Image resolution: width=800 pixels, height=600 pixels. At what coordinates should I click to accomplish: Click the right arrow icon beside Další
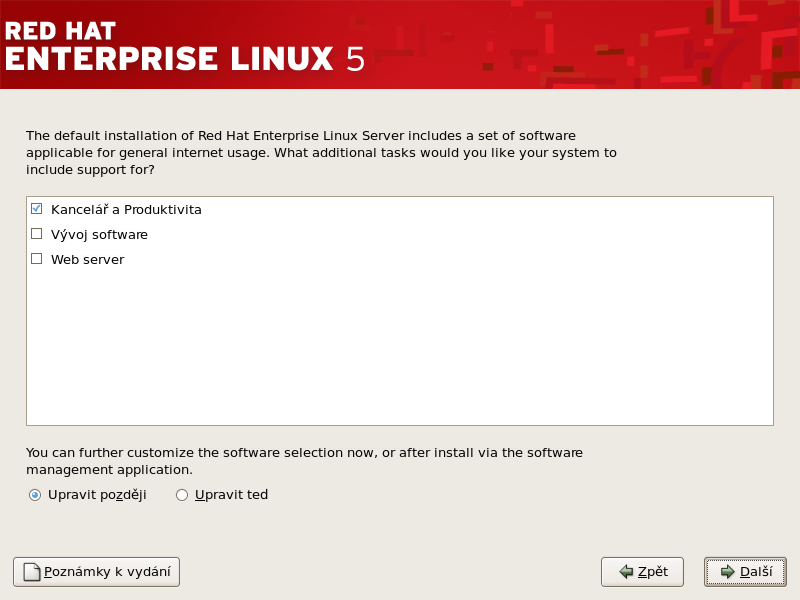point(727,572)
